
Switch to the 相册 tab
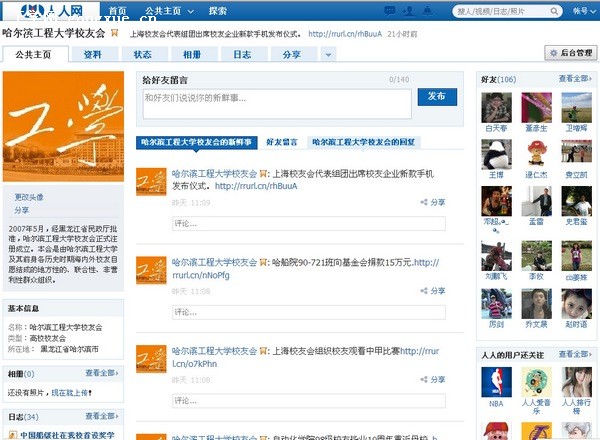click(191, 55)
